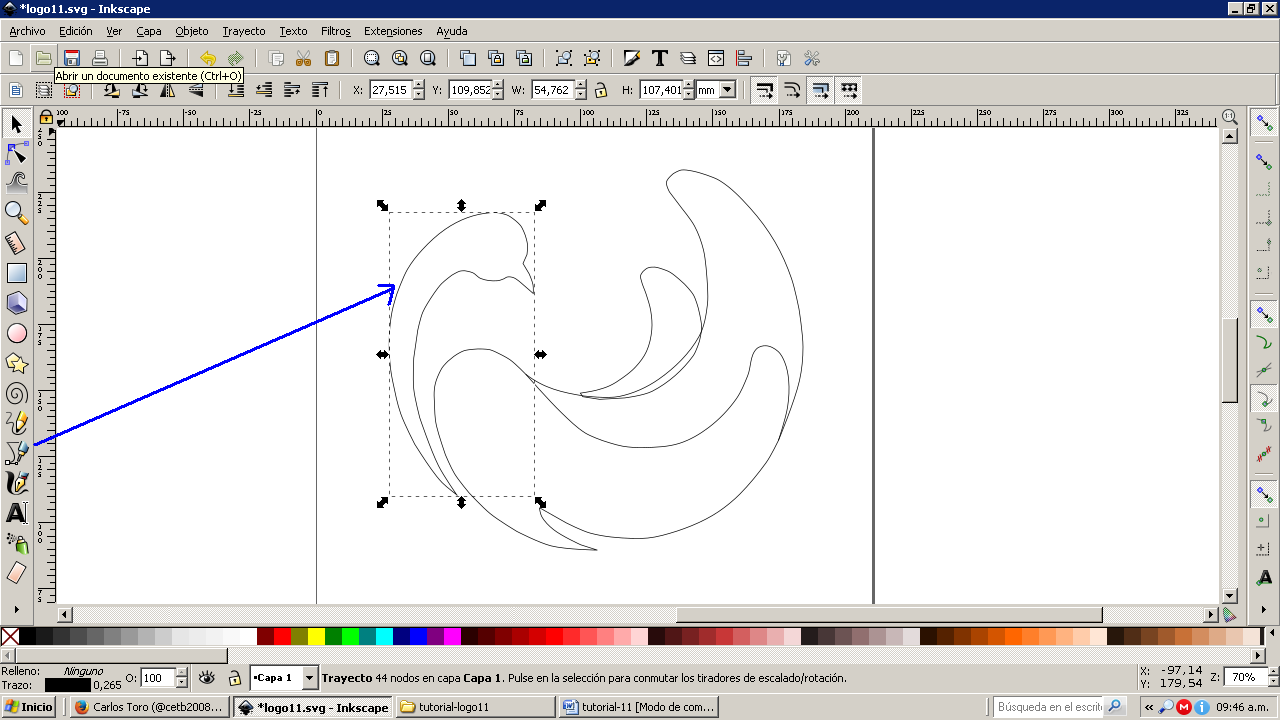Step the Y coordinate value
The image size is (1280, 720).
(500, 90)
